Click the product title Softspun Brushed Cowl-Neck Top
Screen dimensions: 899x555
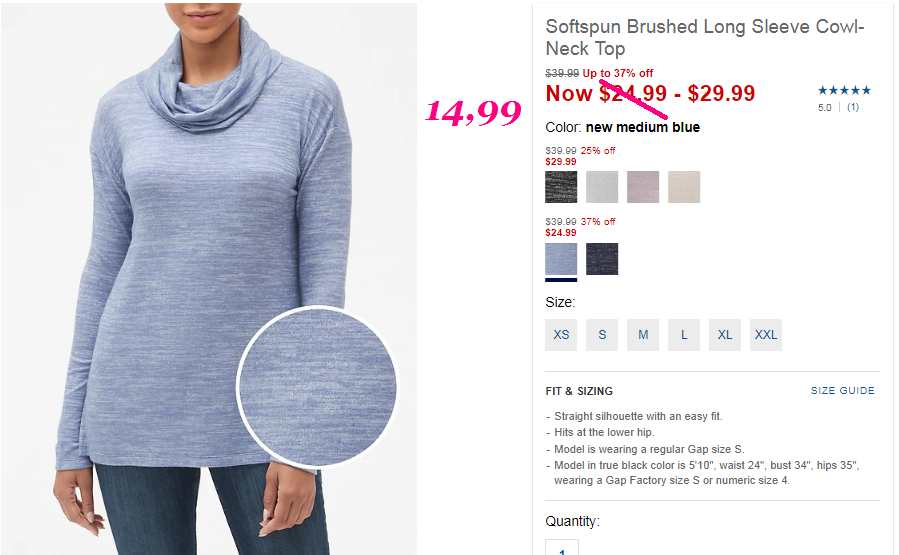click(x=705, y=37)
